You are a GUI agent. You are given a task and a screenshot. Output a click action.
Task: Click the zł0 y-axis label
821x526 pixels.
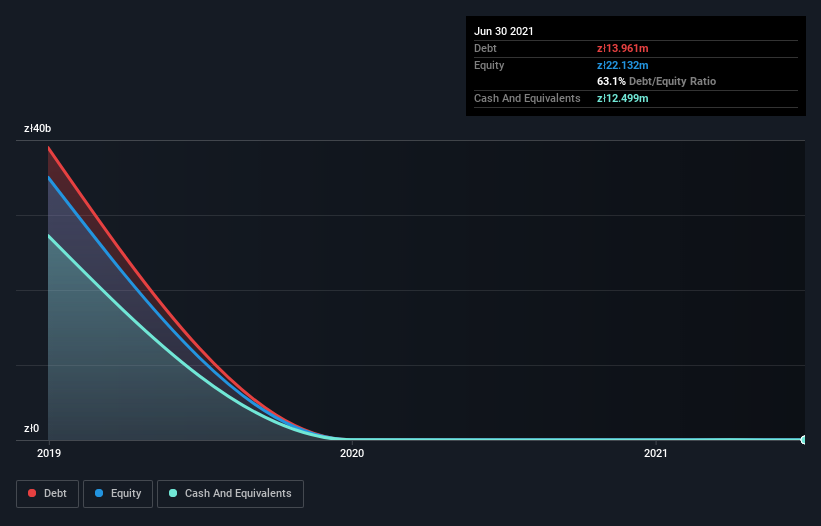click(31, 428)
